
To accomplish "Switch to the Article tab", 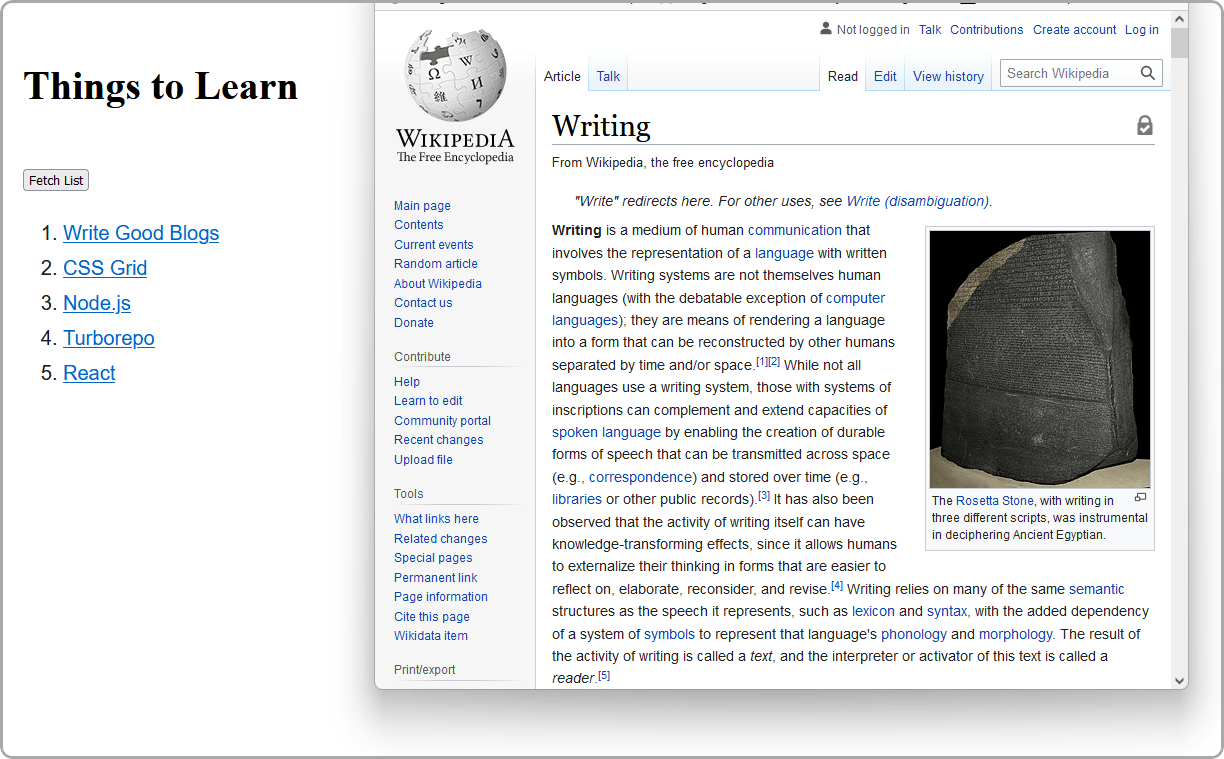I will 562,76.
